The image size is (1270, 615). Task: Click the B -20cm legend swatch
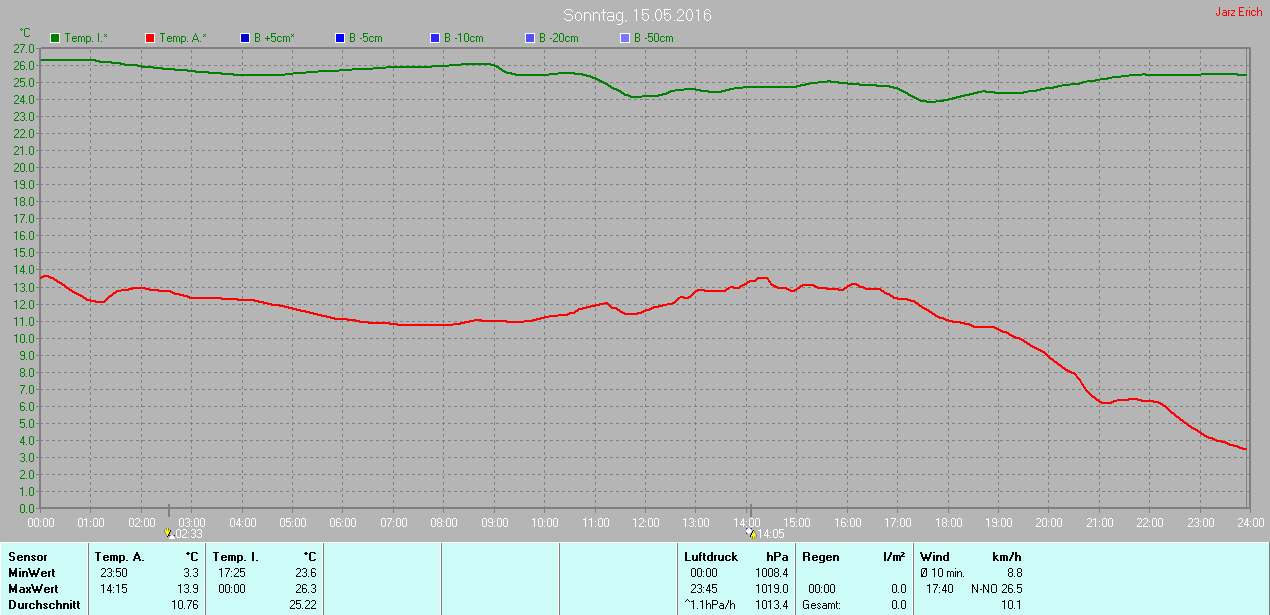point(529,38)
